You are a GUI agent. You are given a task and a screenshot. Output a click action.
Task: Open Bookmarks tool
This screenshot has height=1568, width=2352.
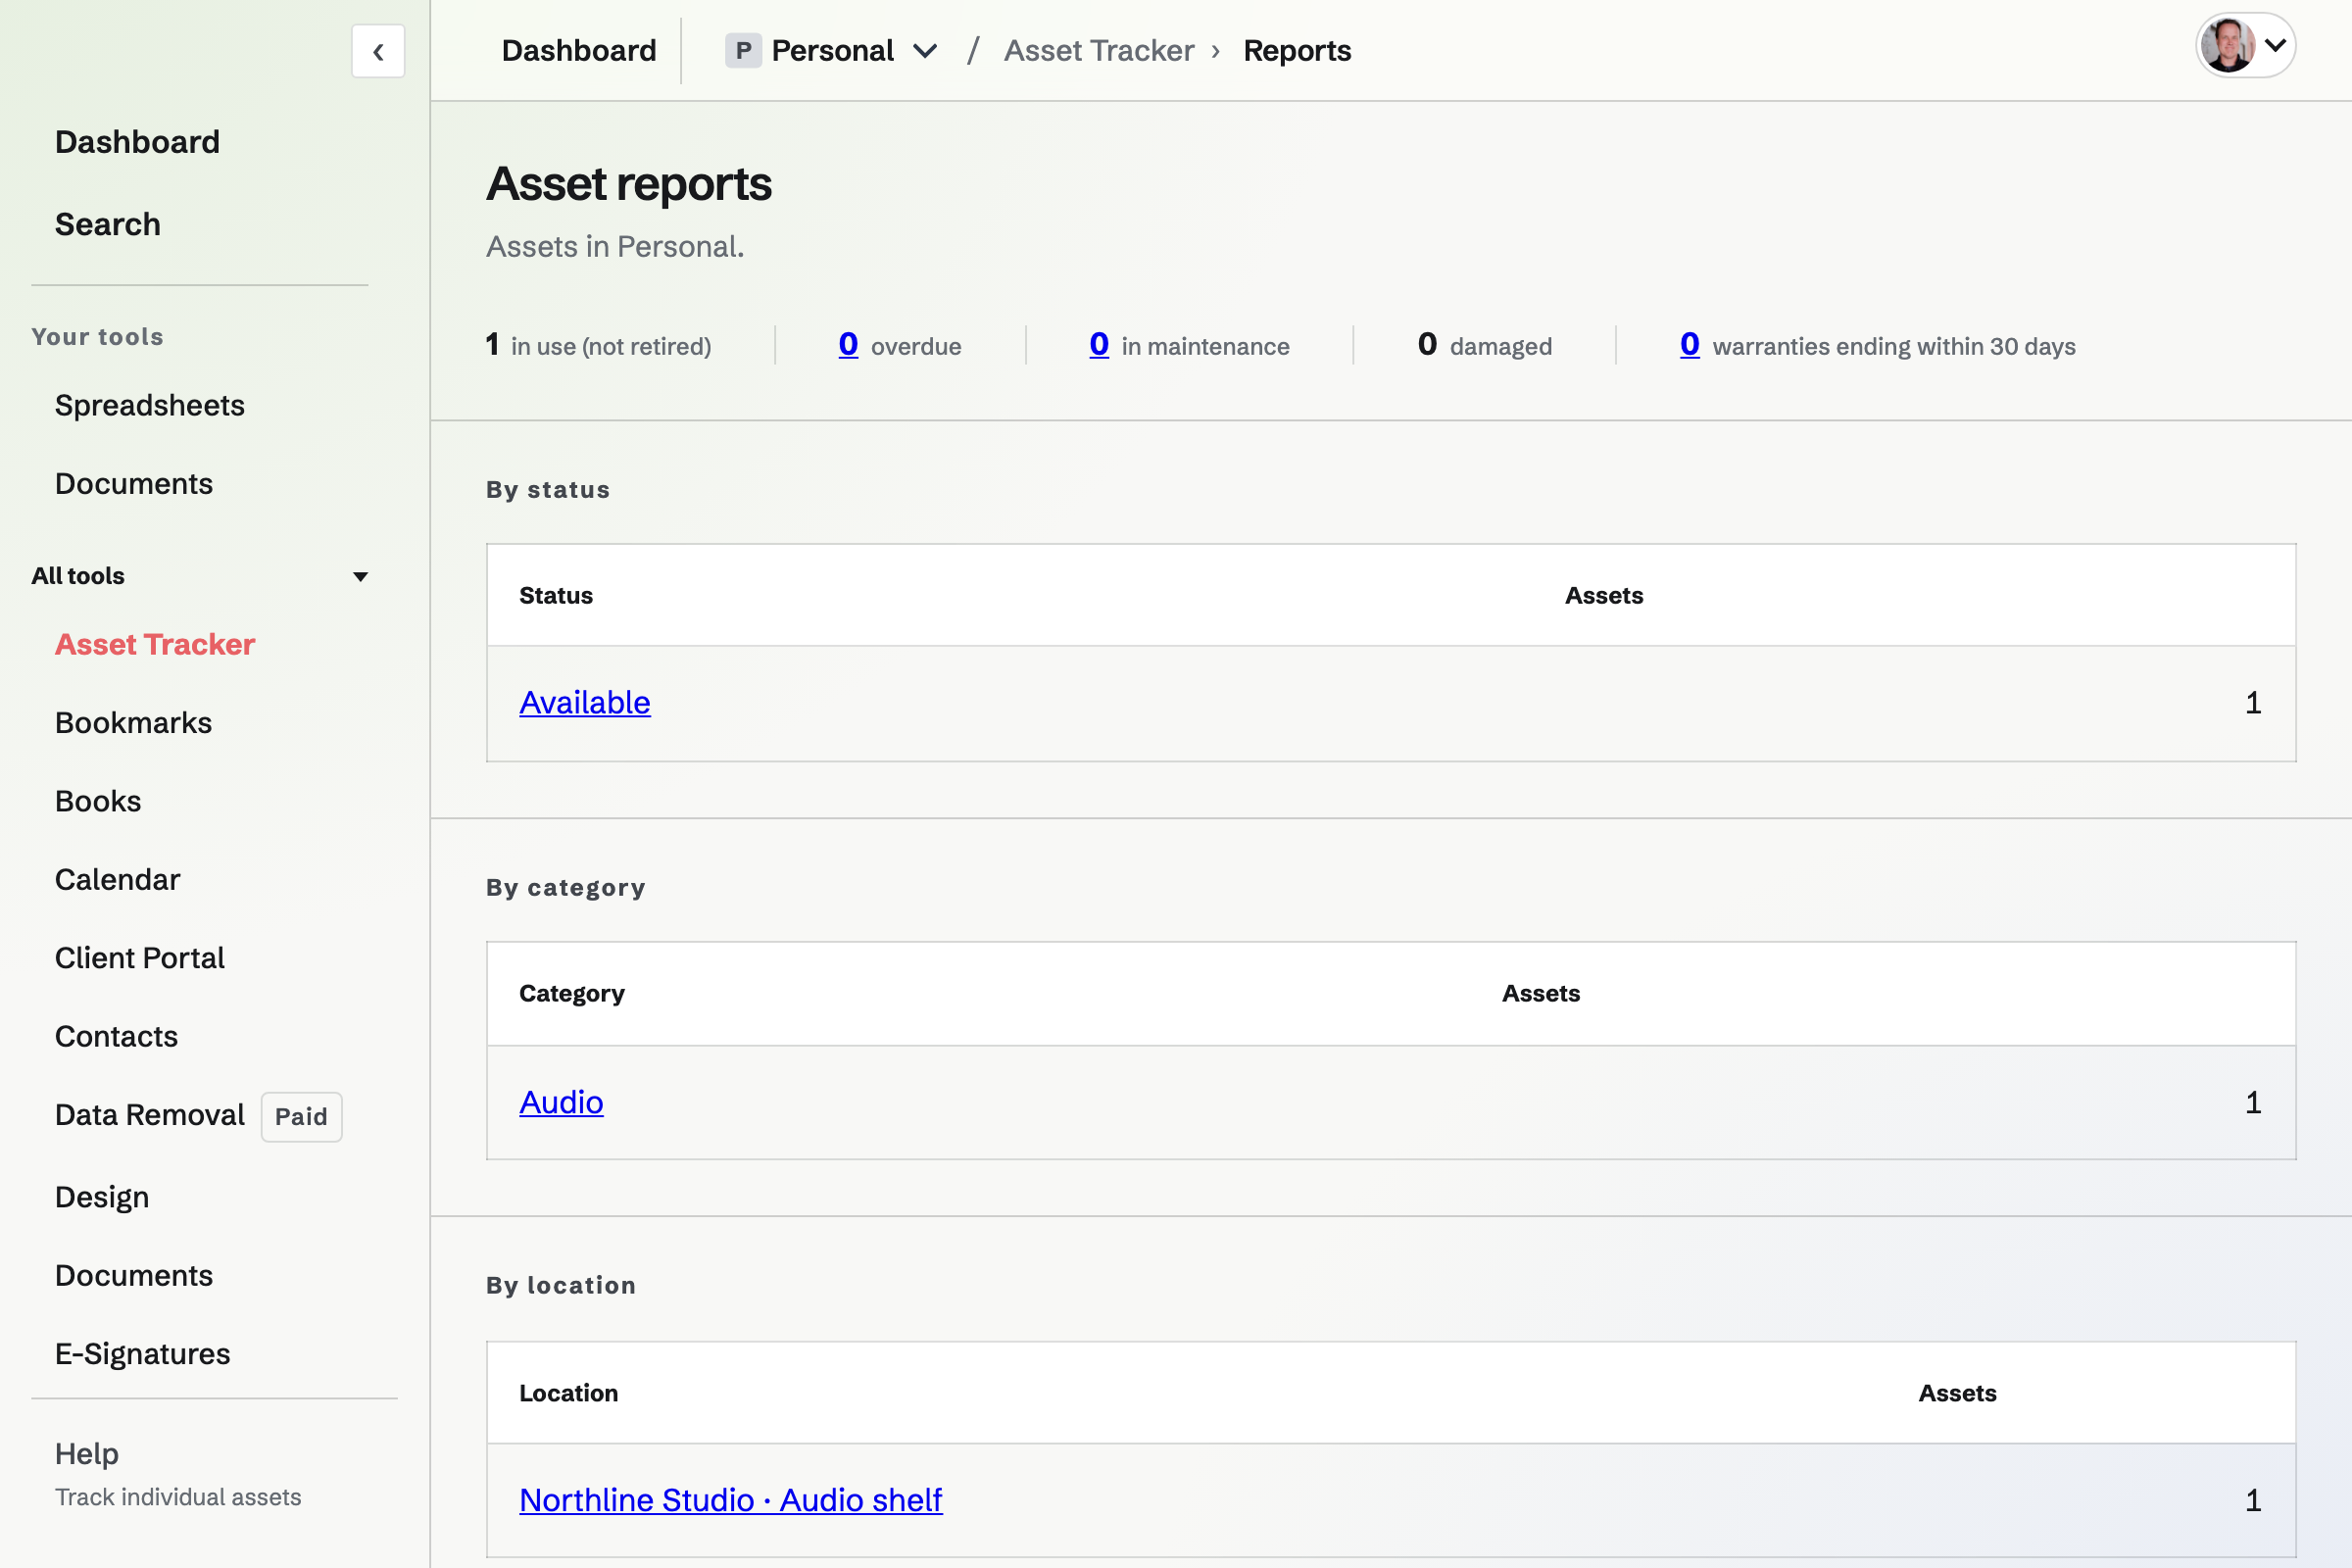tap(134, 722)
